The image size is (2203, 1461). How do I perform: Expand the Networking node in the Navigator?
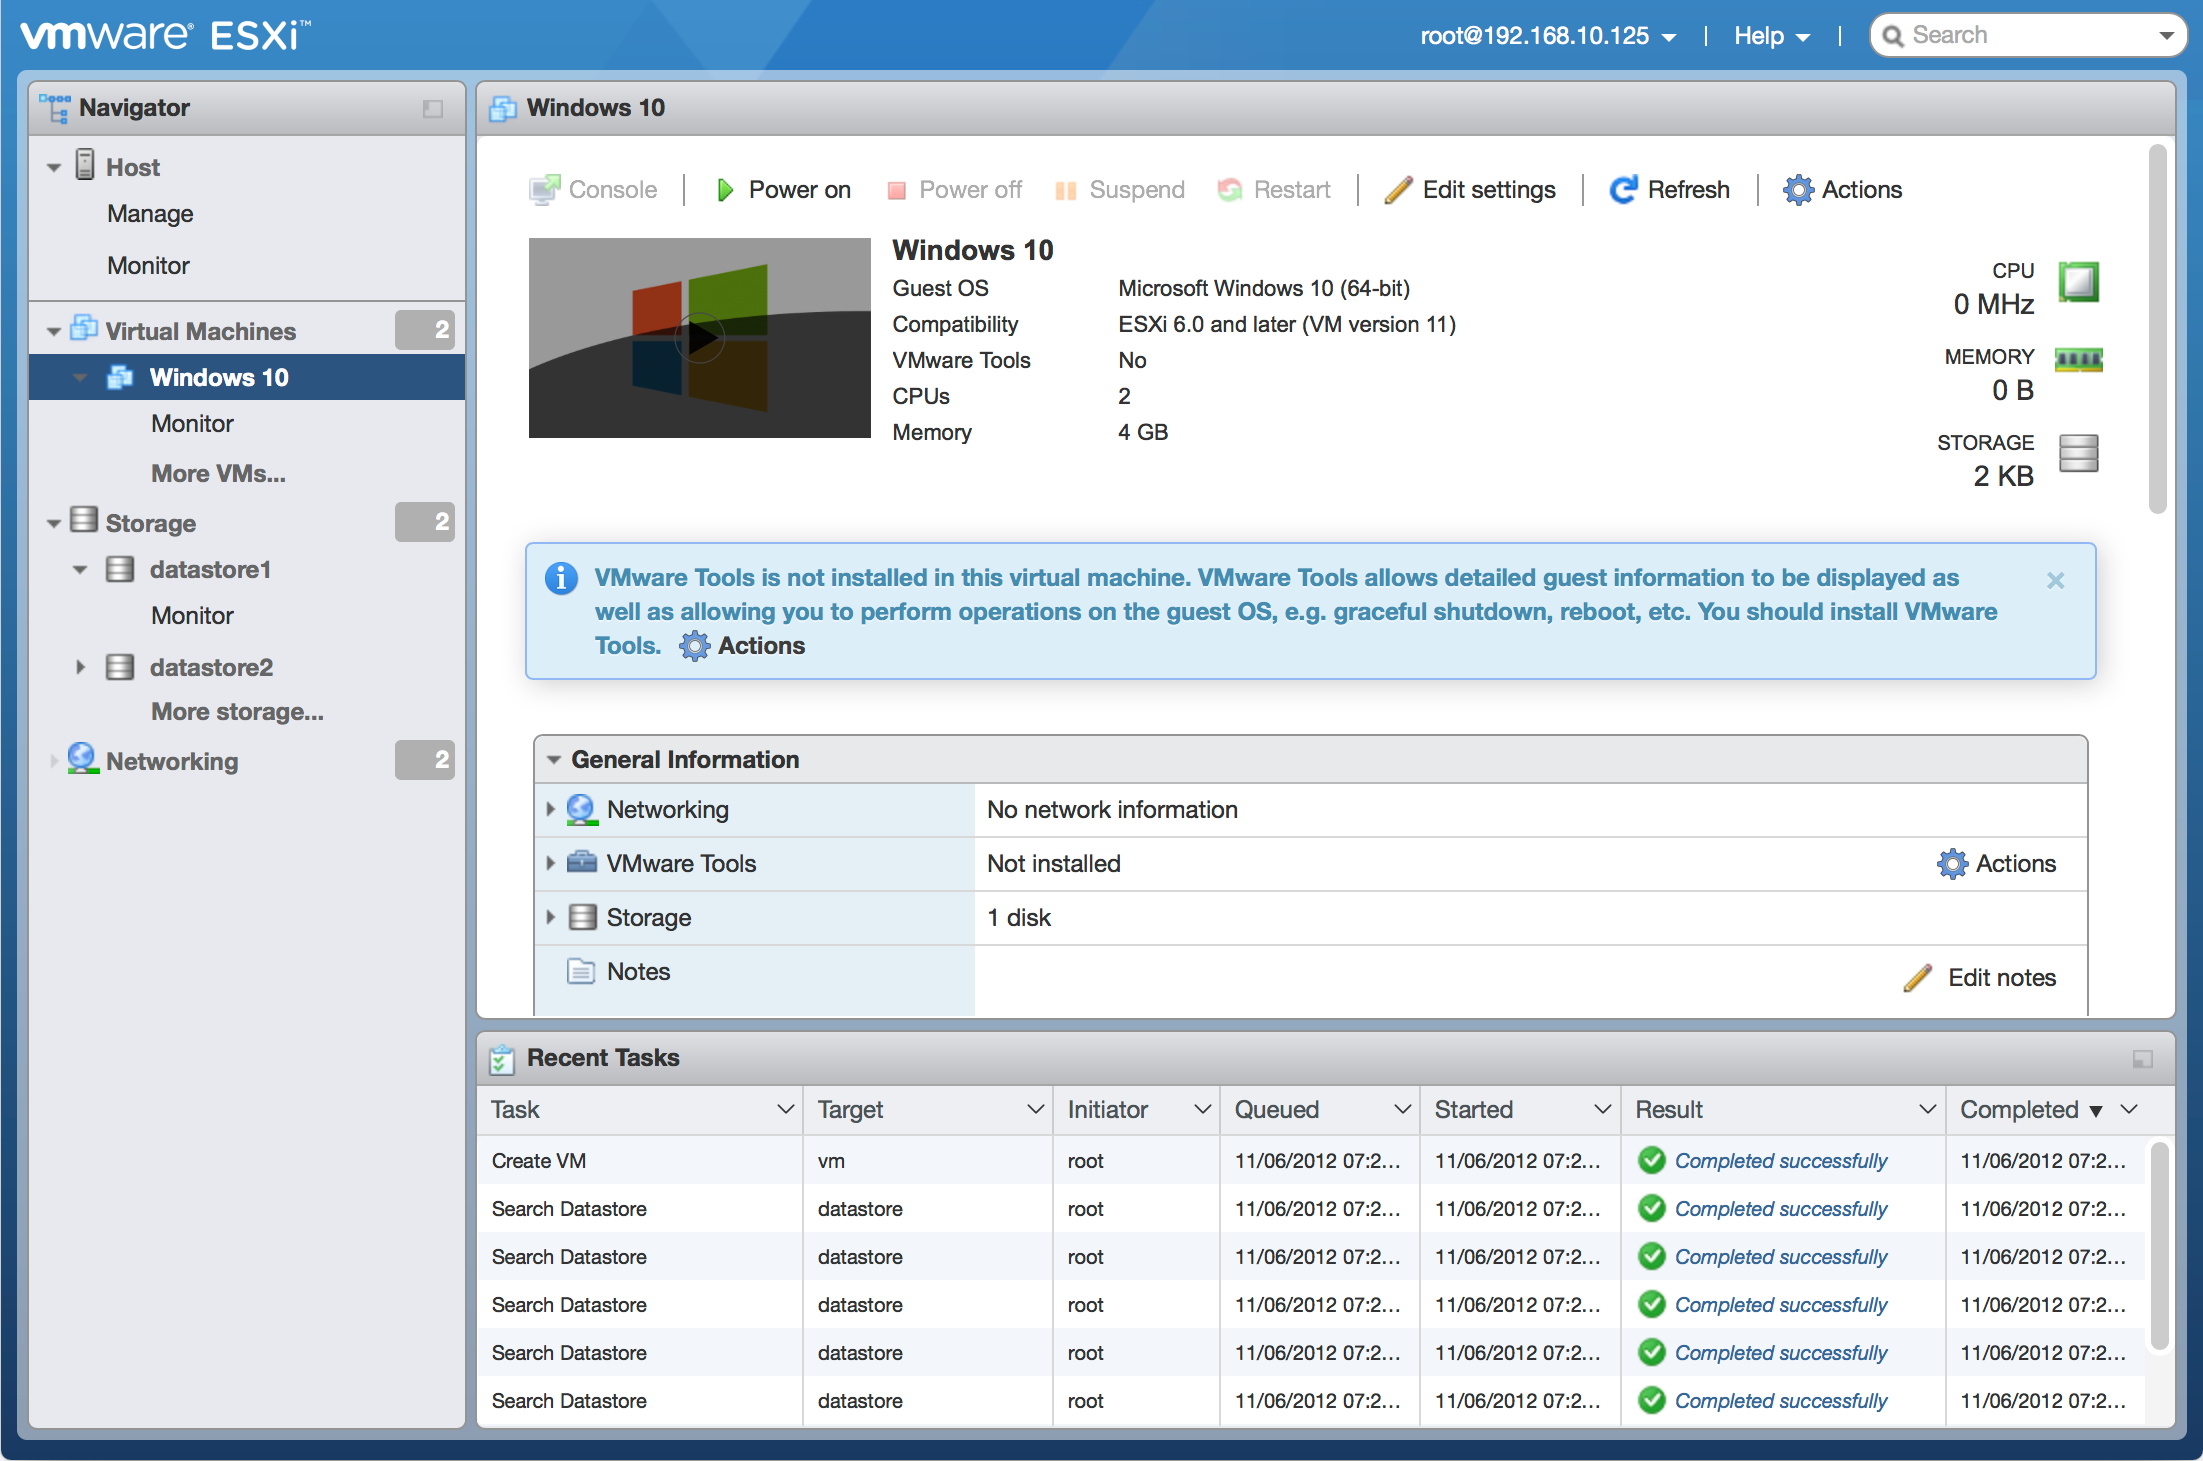click(53, 762)
